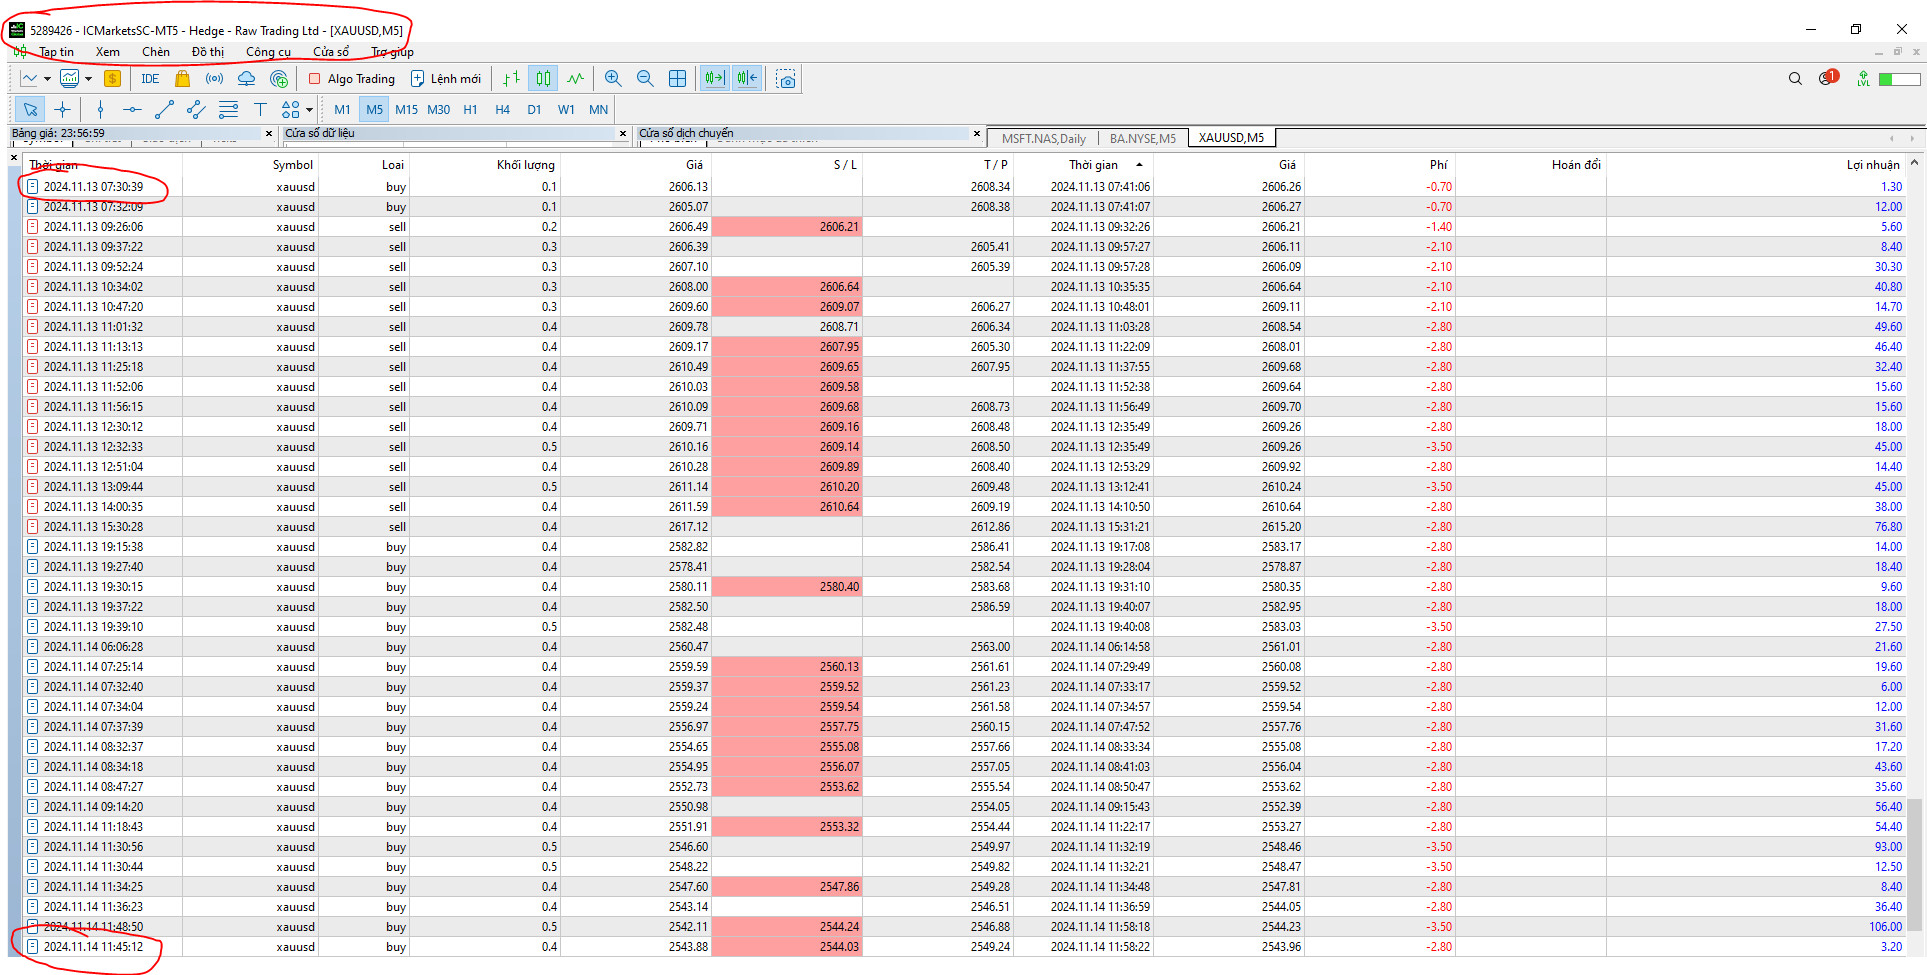Click the tile windows grid icon
The width and height of the screenshot is (1927, 975).
pyautogui.click(x=677, y=79)
